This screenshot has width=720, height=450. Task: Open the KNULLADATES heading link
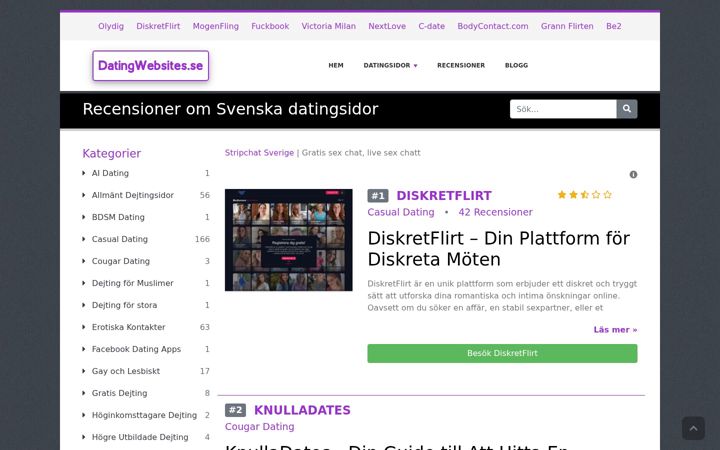(x=302, y=410)
